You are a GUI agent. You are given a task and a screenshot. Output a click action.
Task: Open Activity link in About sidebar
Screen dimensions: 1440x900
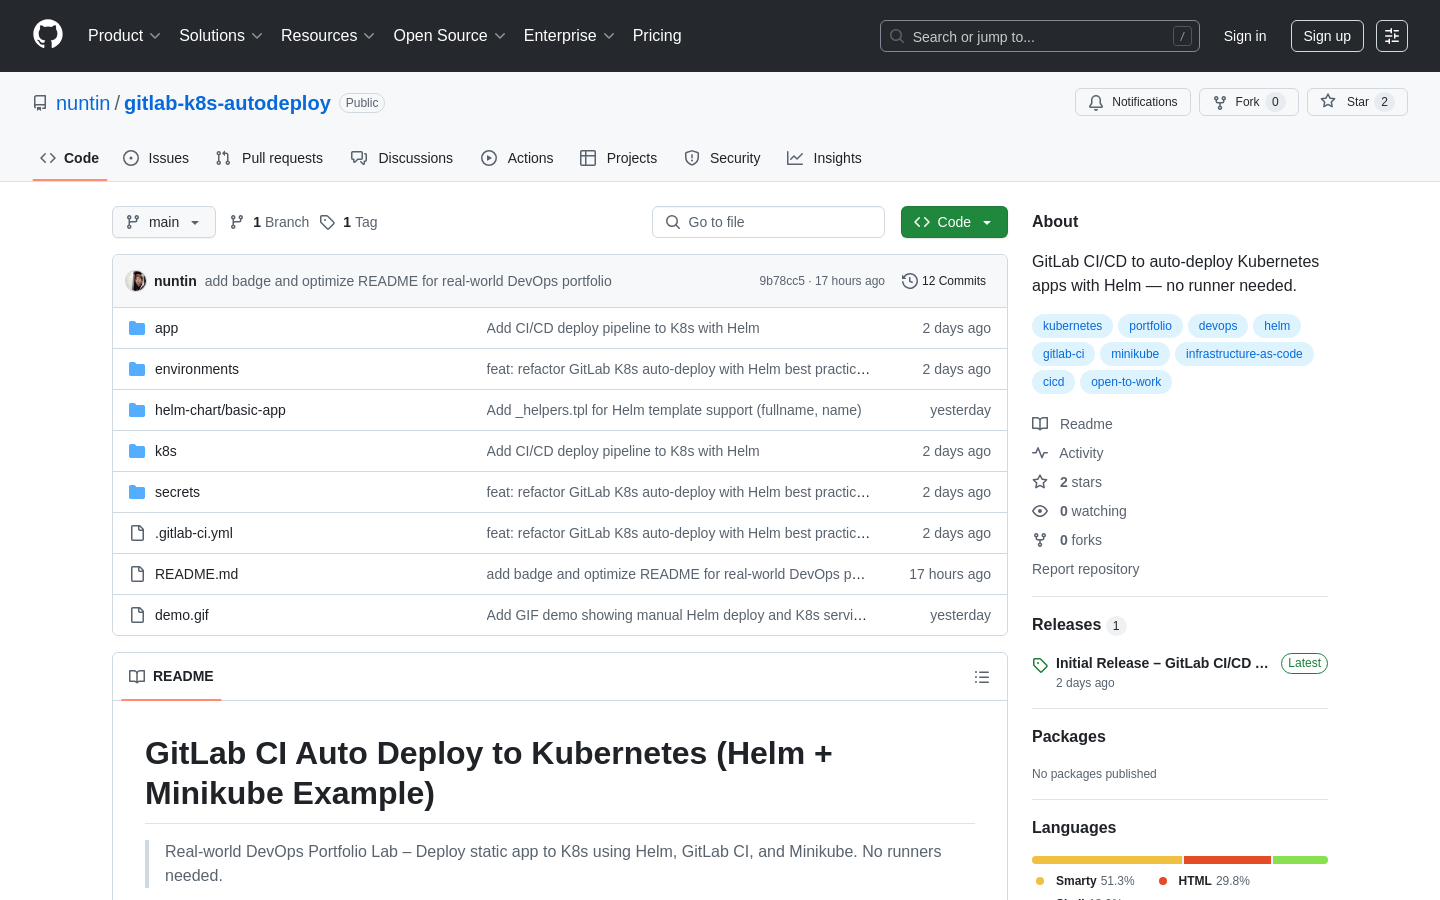coord(1068,453)
